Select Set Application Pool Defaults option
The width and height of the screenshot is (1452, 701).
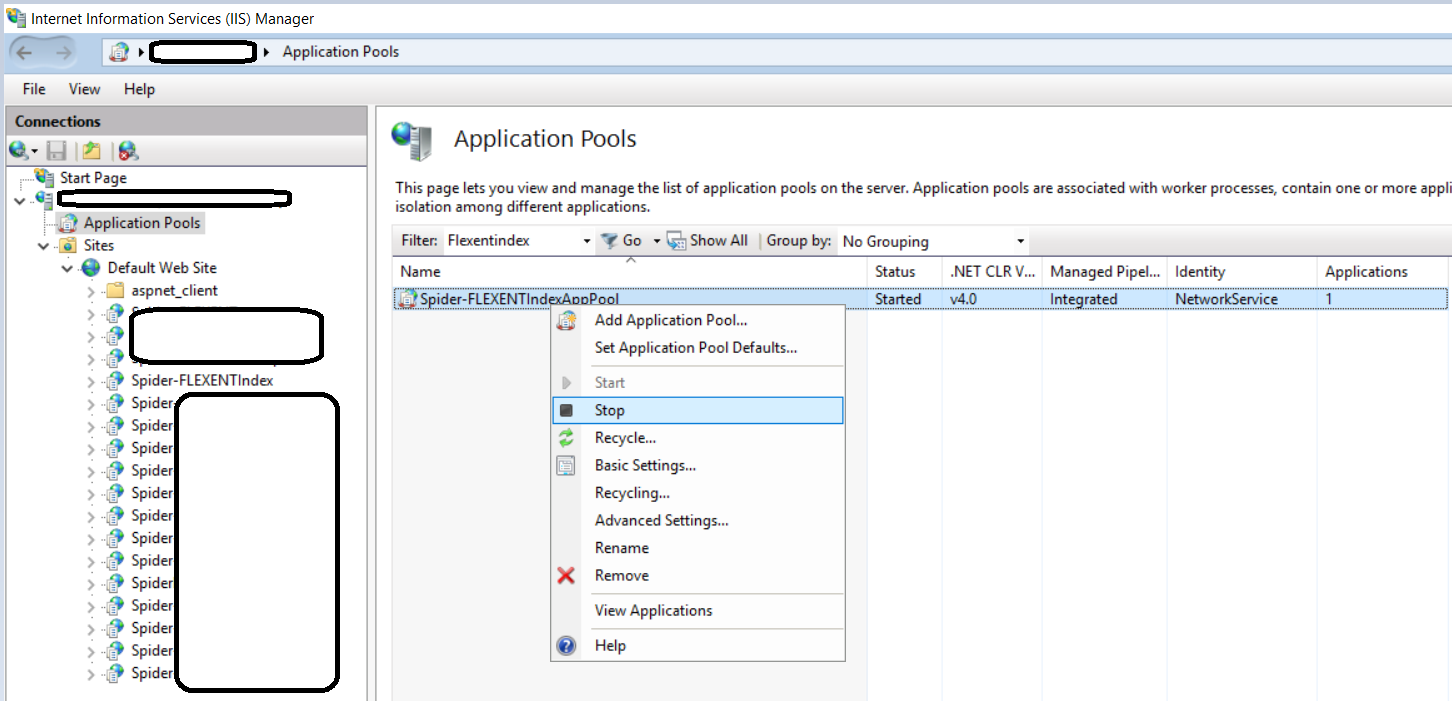pyautogui.click(x=698, y=348)
